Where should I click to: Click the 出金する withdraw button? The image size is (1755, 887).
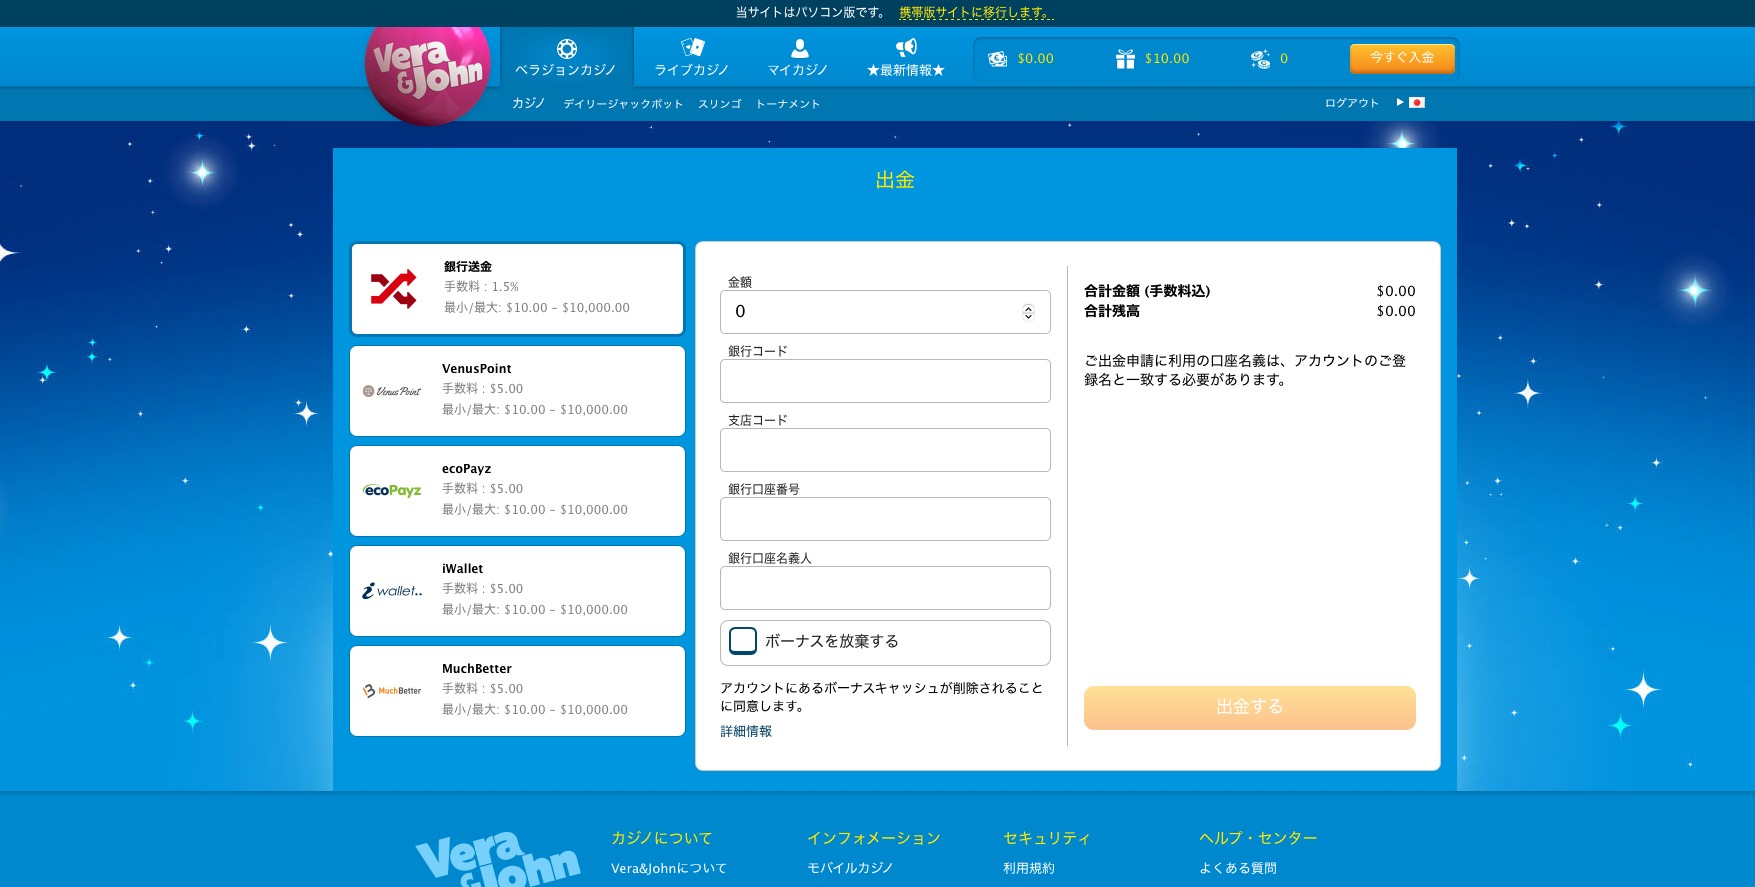point(1250,707)
